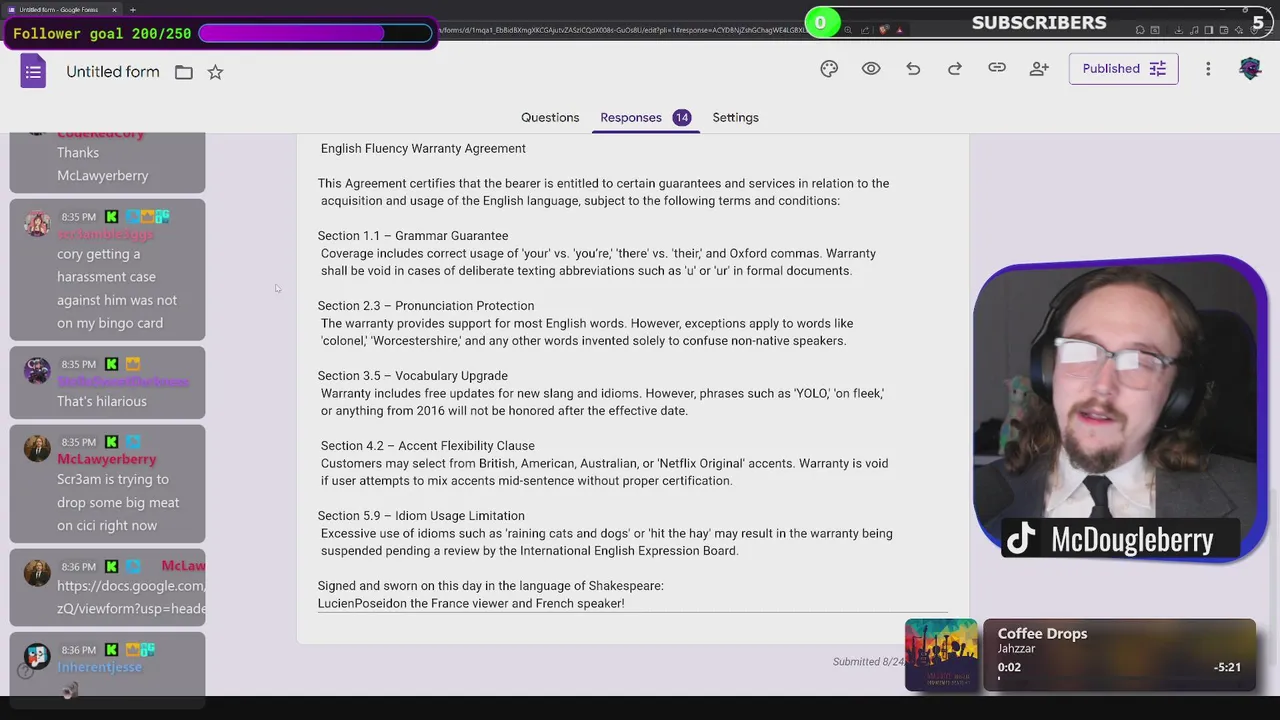The image size is (1280, 720).
Task: Click the Google Forms purple home icon
Action: click(x=33, y=71)
